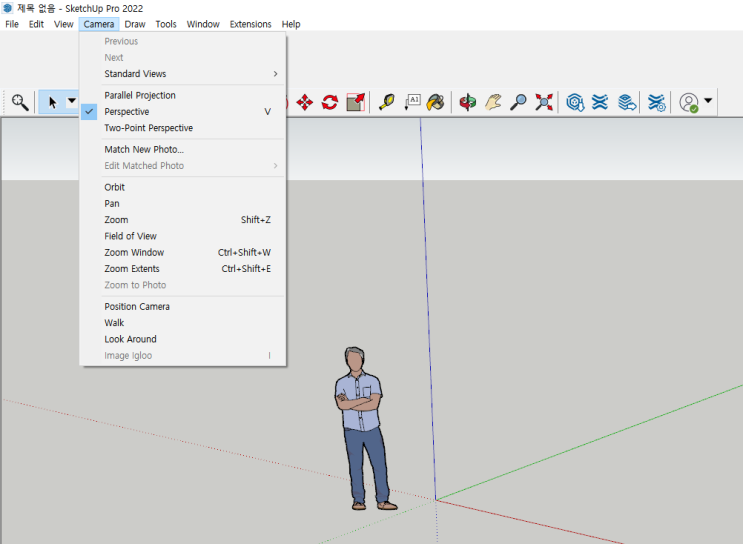
Task: Choose Match New Photo... entry
Action: (183, 149)
